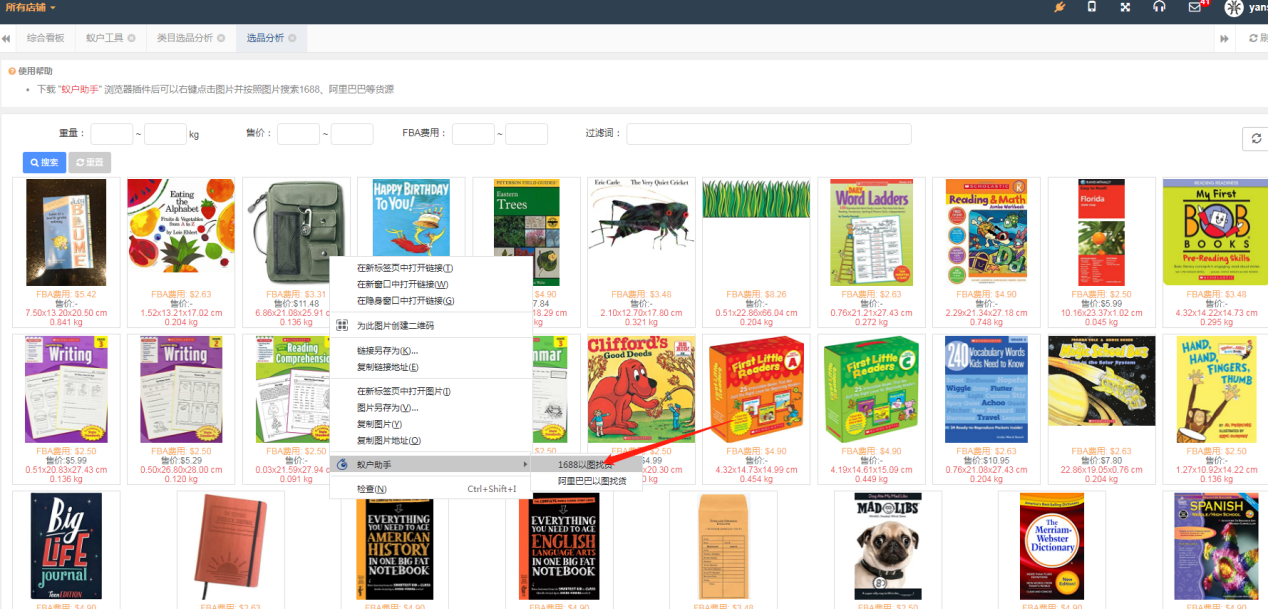Open the 240 Vocabulary Words book thumbnail

click(x=986, y=388)
